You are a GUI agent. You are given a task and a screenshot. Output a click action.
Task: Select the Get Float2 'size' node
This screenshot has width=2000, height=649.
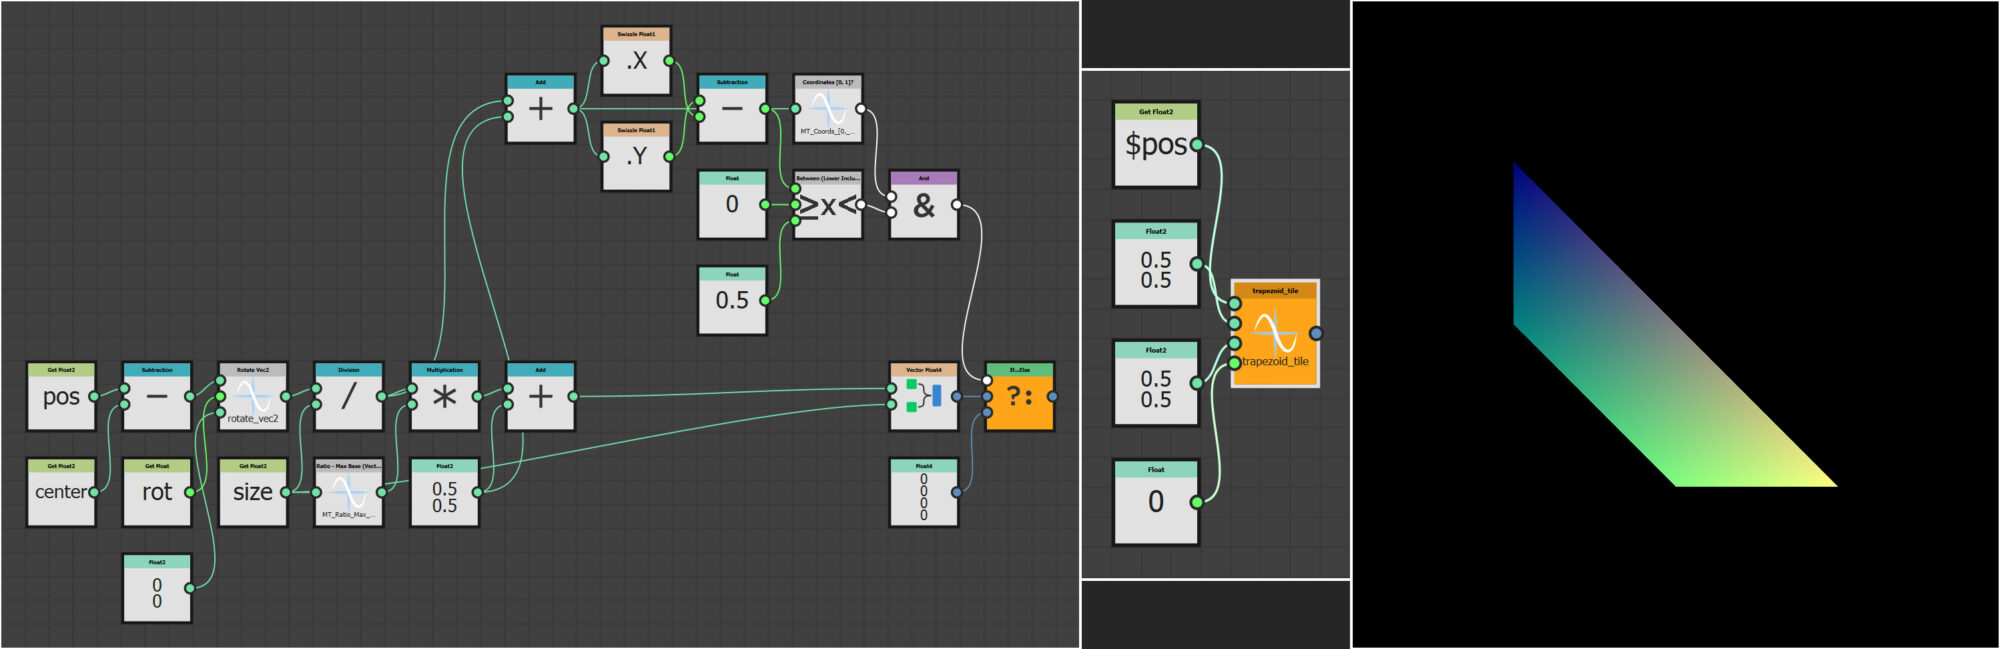253,492
